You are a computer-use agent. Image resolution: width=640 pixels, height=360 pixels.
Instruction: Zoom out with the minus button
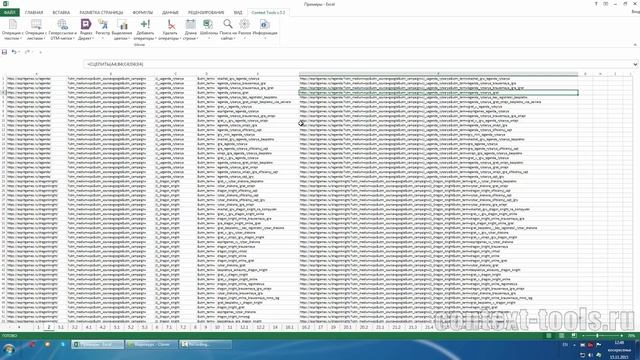click(583, 336)
